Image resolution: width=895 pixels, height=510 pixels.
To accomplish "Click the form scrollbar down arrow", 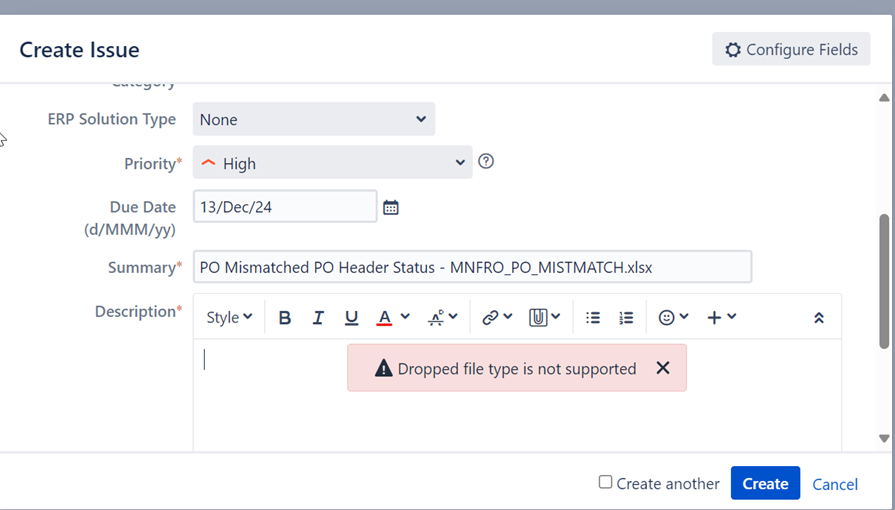I will pos(884,438).
